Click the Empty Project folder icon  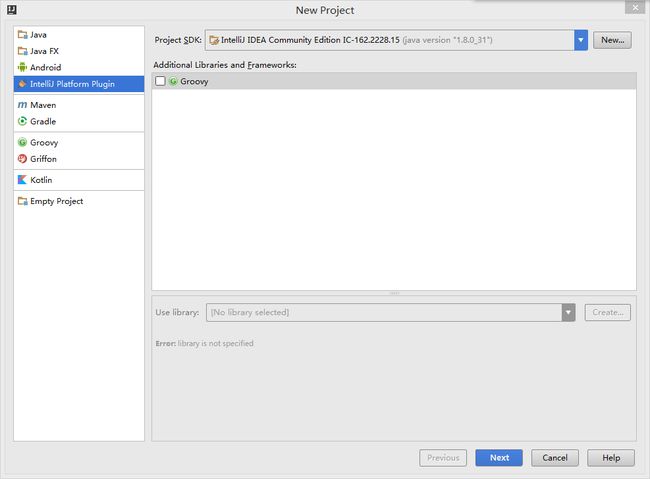point(22,201)
